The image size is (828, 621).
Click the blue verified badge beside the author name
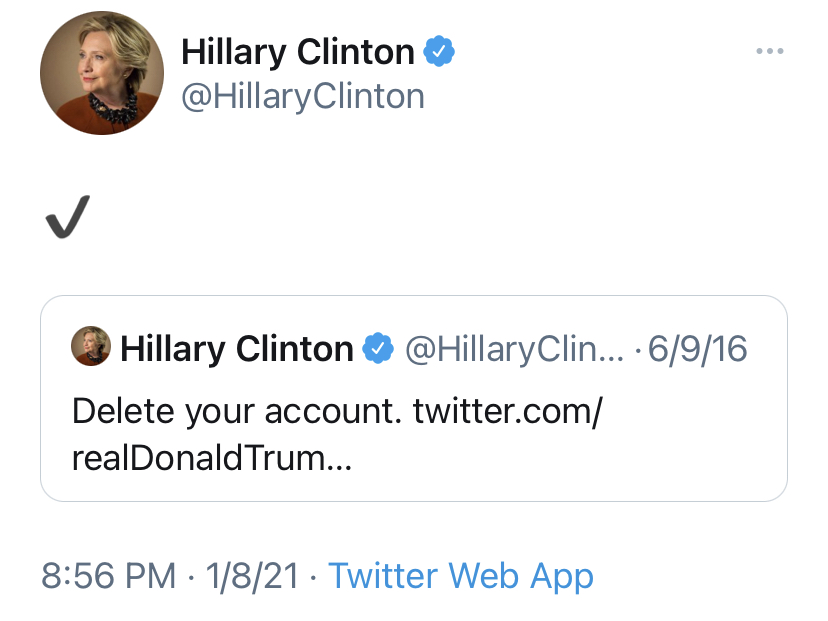439,51
